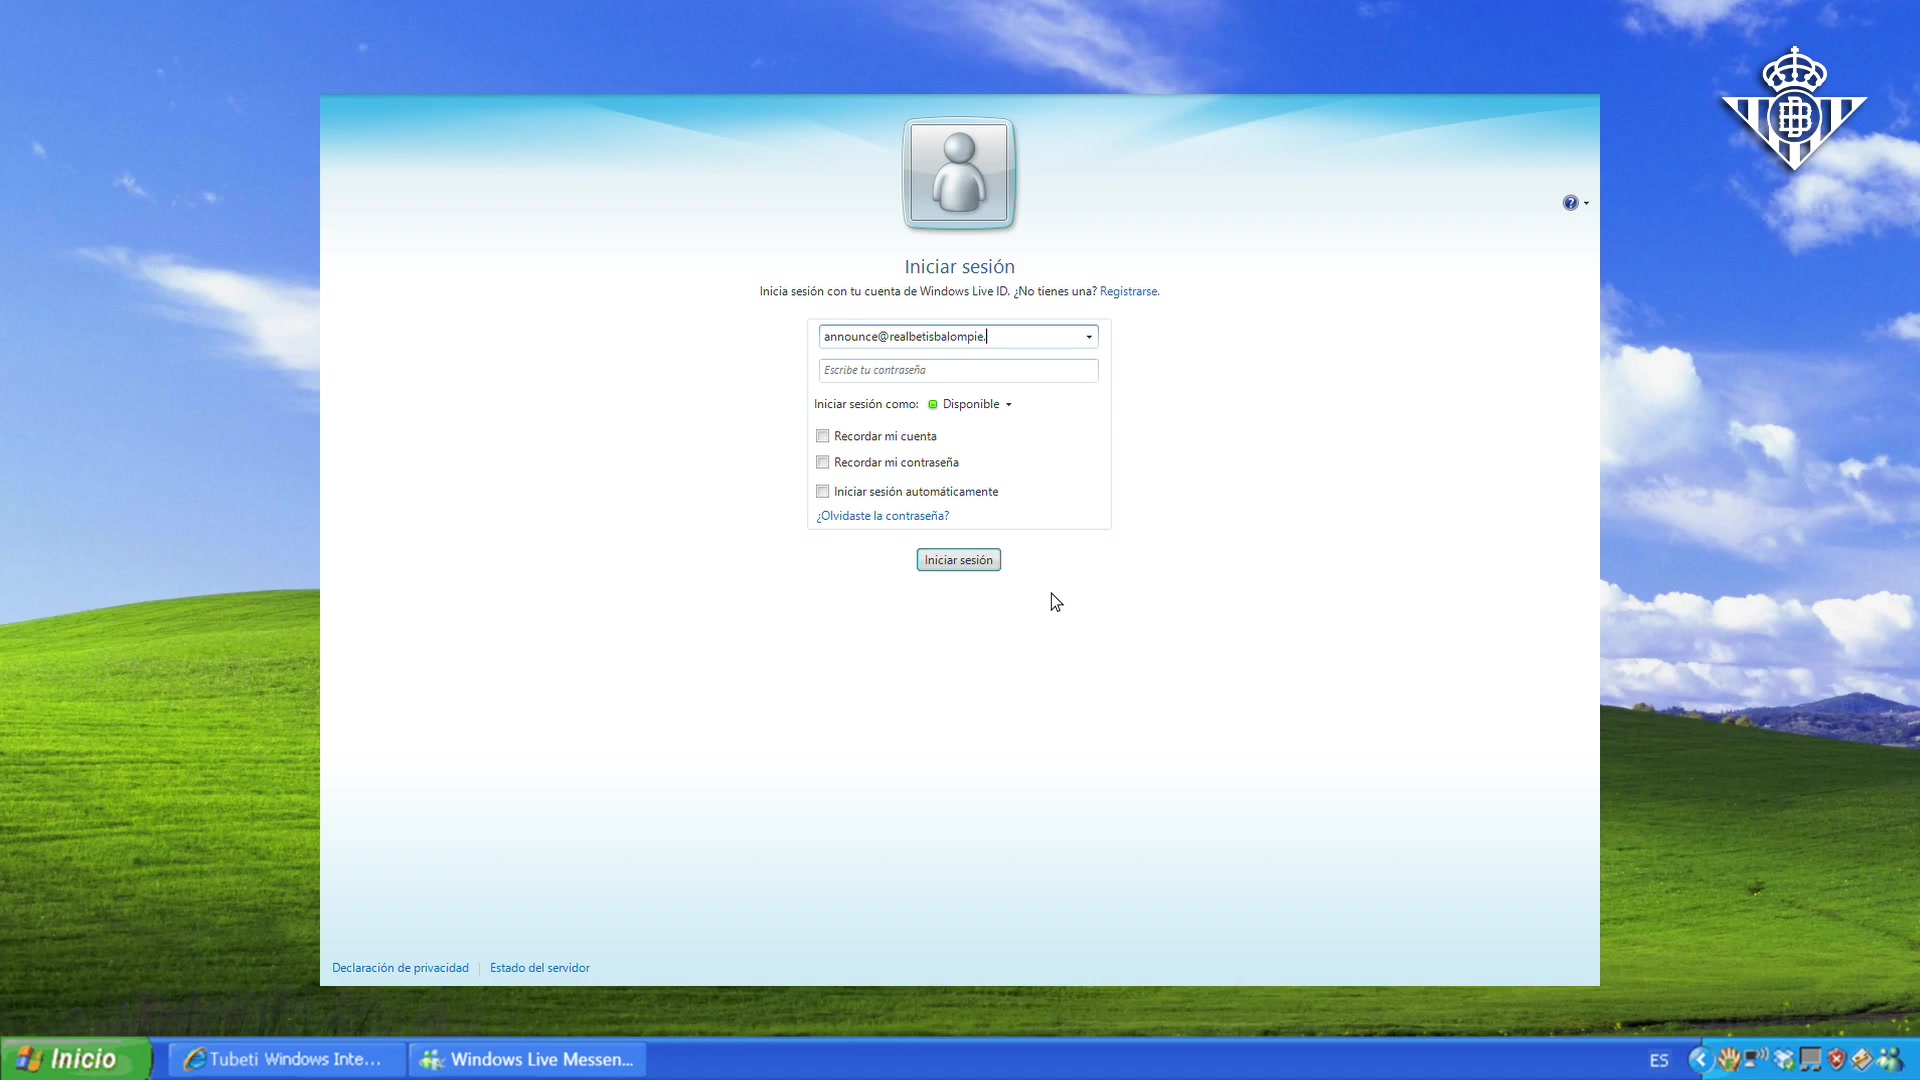Viewport: 1920px width, 1080px height.
Task: Click the Real Betis crest on desktop
Action: tap(1794, 110)
